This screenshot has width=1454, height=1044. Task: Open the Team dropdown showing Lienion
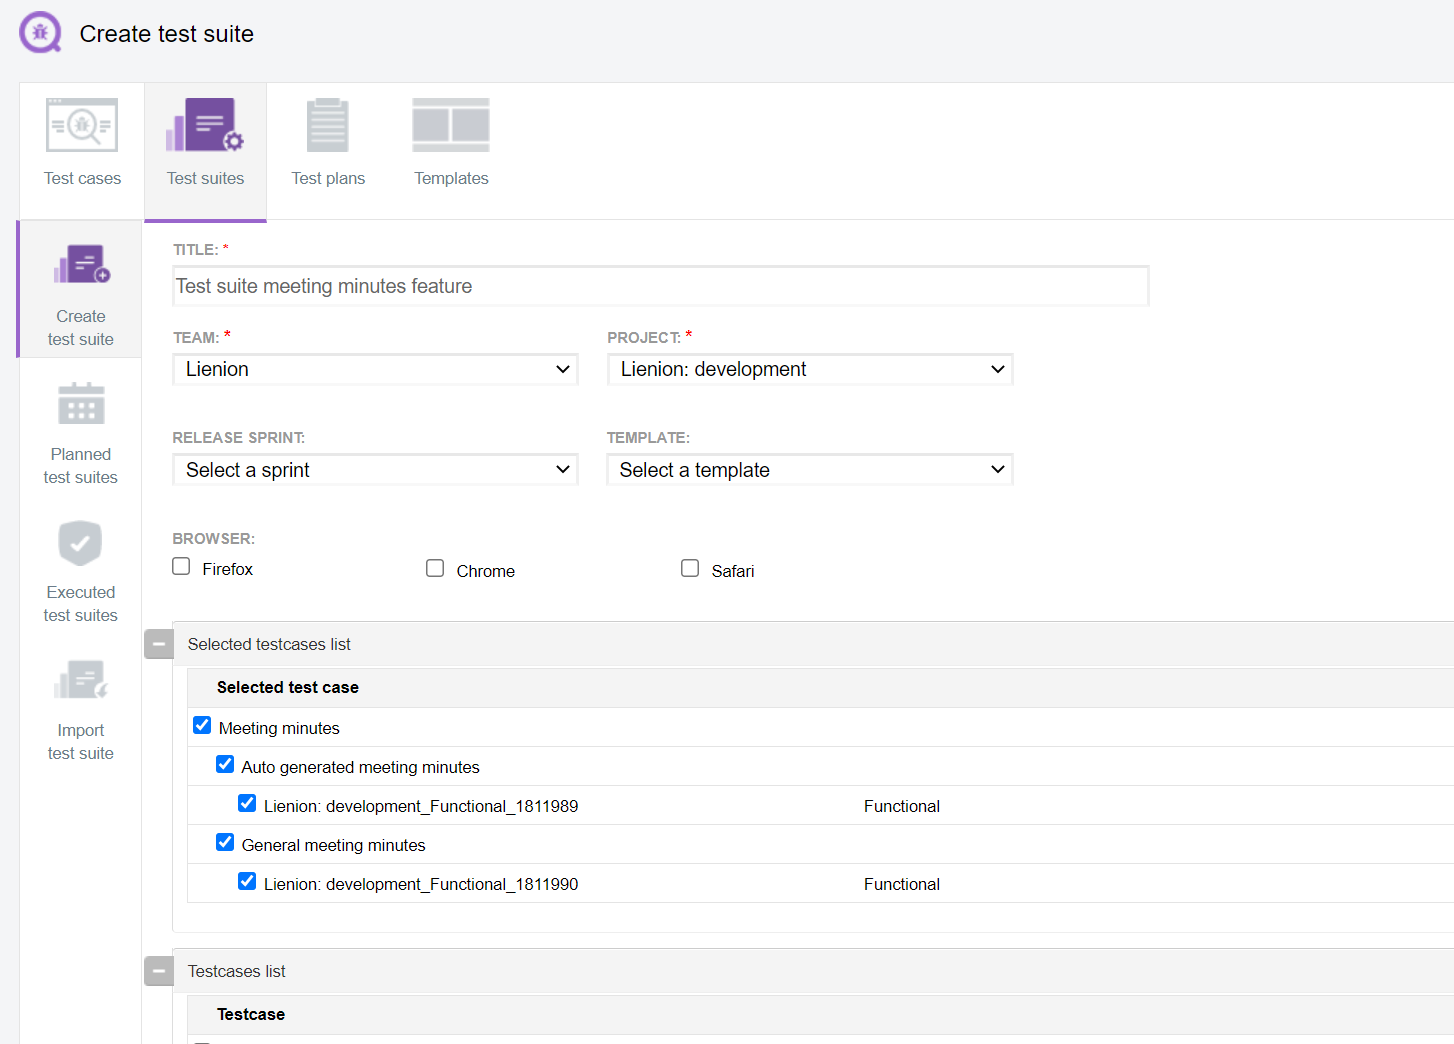375,370
